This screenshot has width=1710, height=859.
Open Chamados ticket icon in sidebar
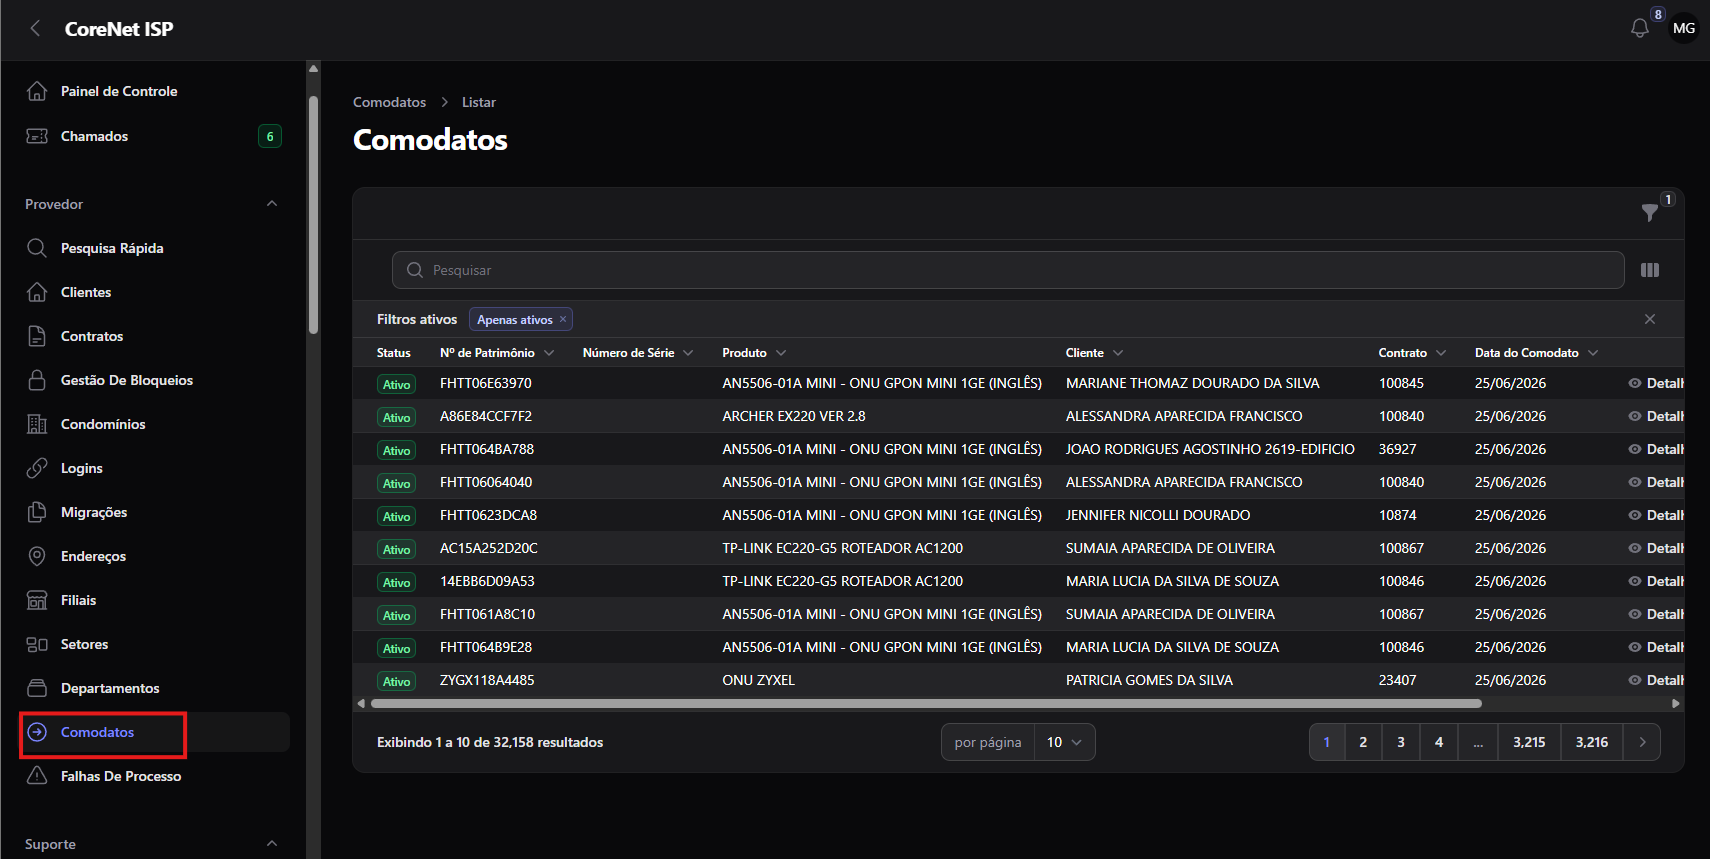(37, 136)
